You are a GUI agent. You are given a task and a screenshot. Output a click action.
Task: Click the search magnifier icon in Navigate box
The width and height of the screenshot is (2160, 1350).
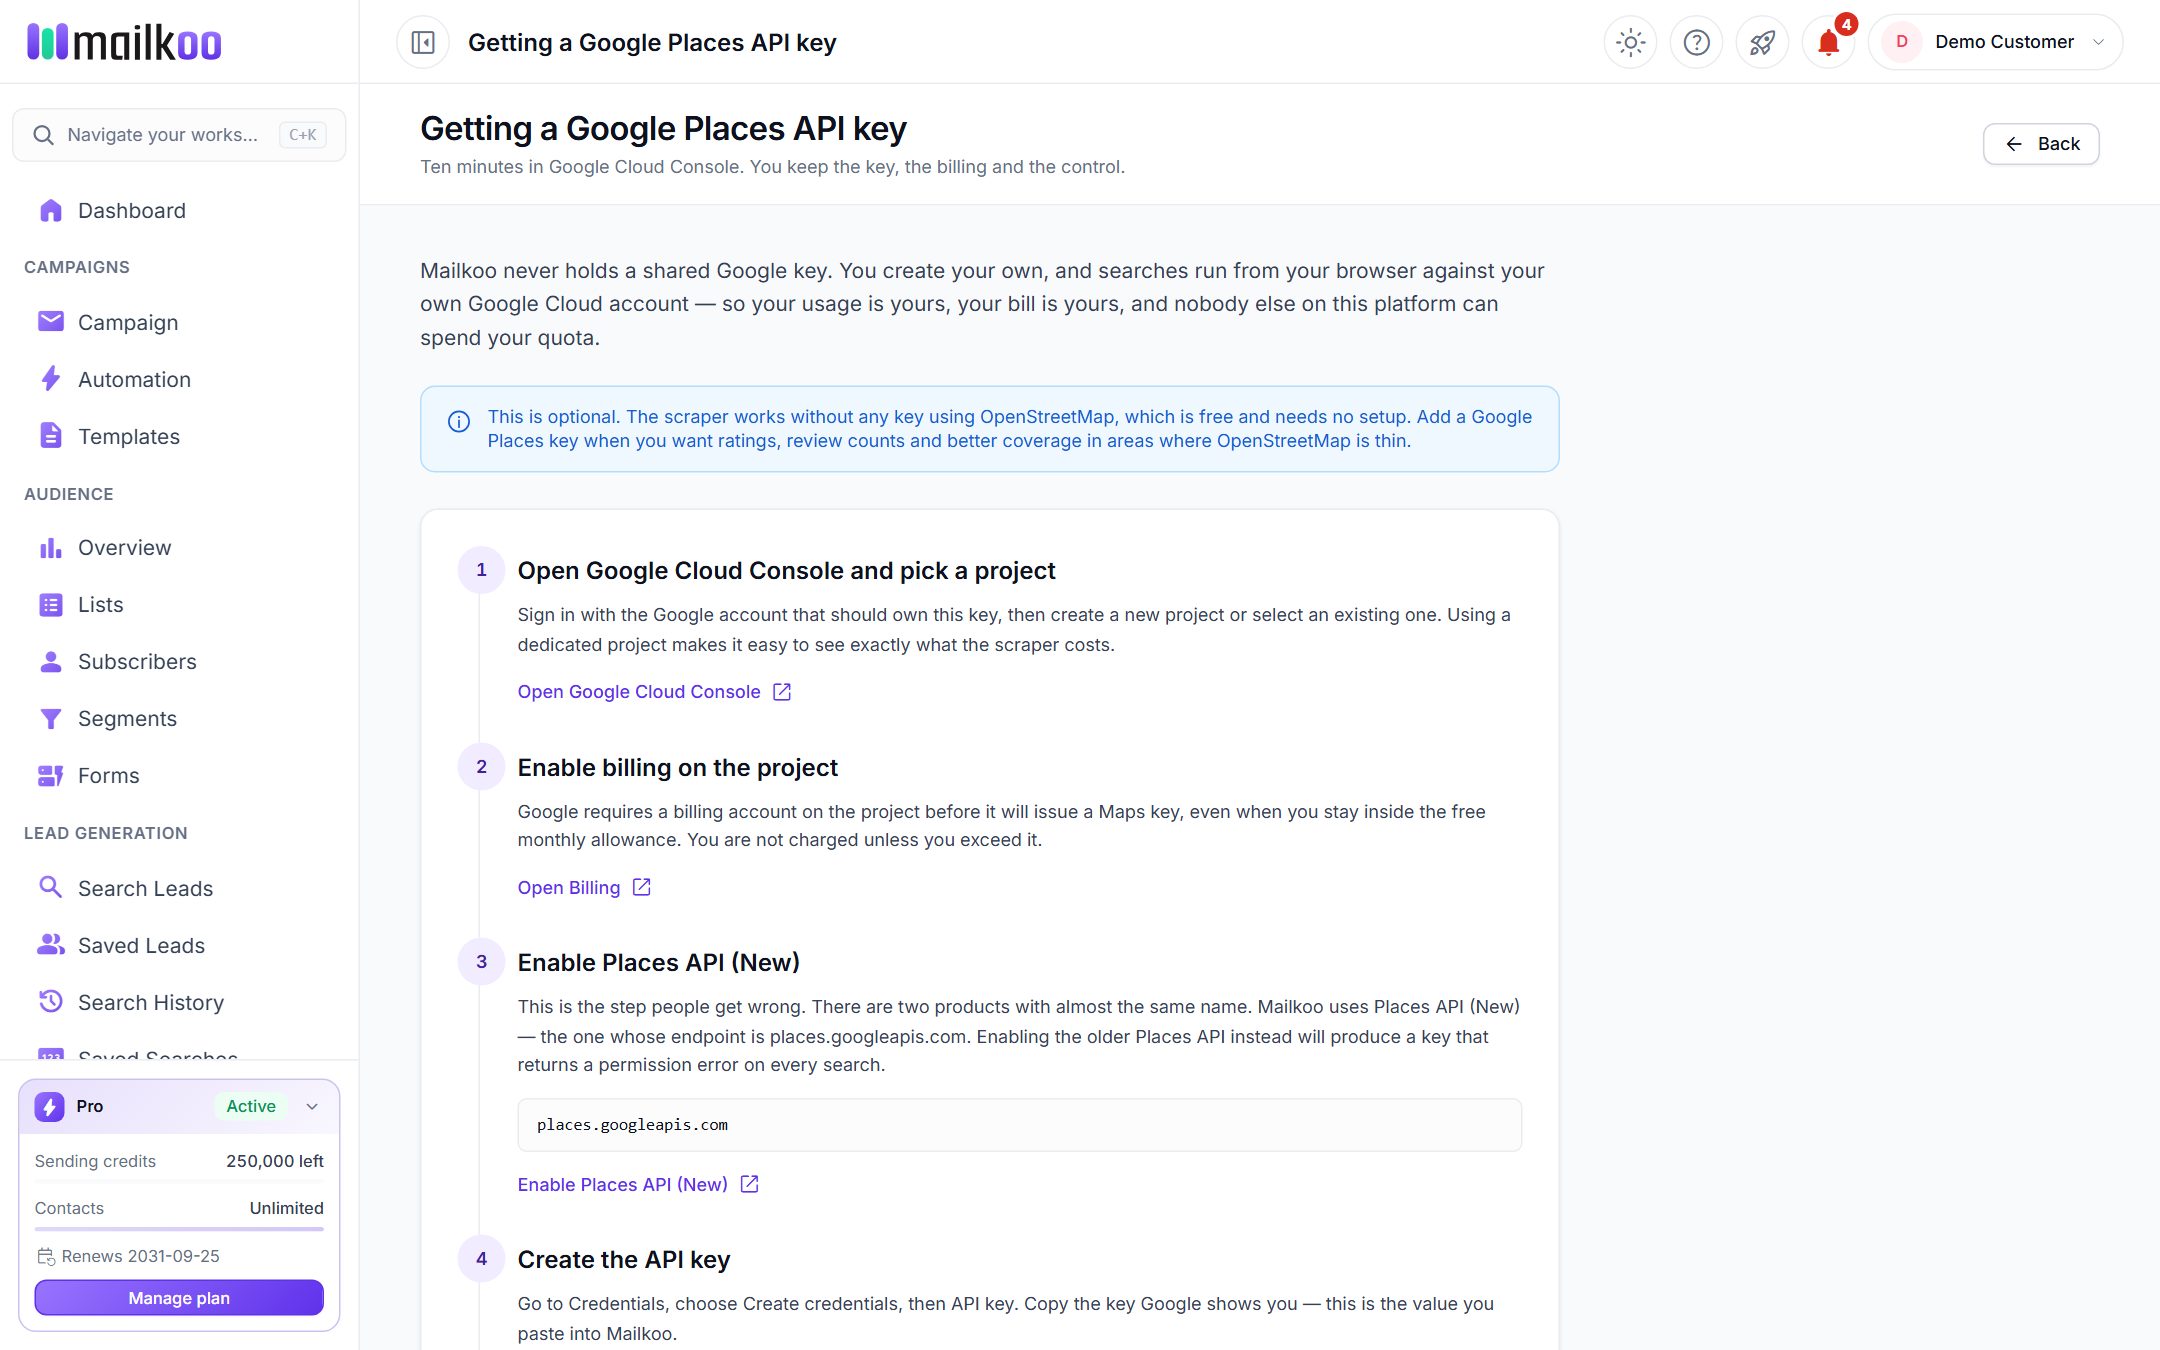[43, 135]
